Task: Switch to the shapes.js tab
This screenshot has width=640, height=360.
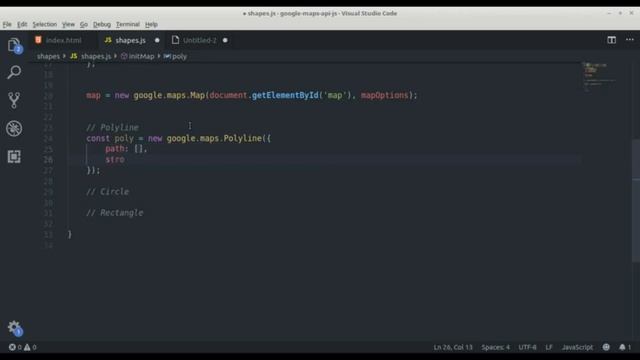Action: 131,40
